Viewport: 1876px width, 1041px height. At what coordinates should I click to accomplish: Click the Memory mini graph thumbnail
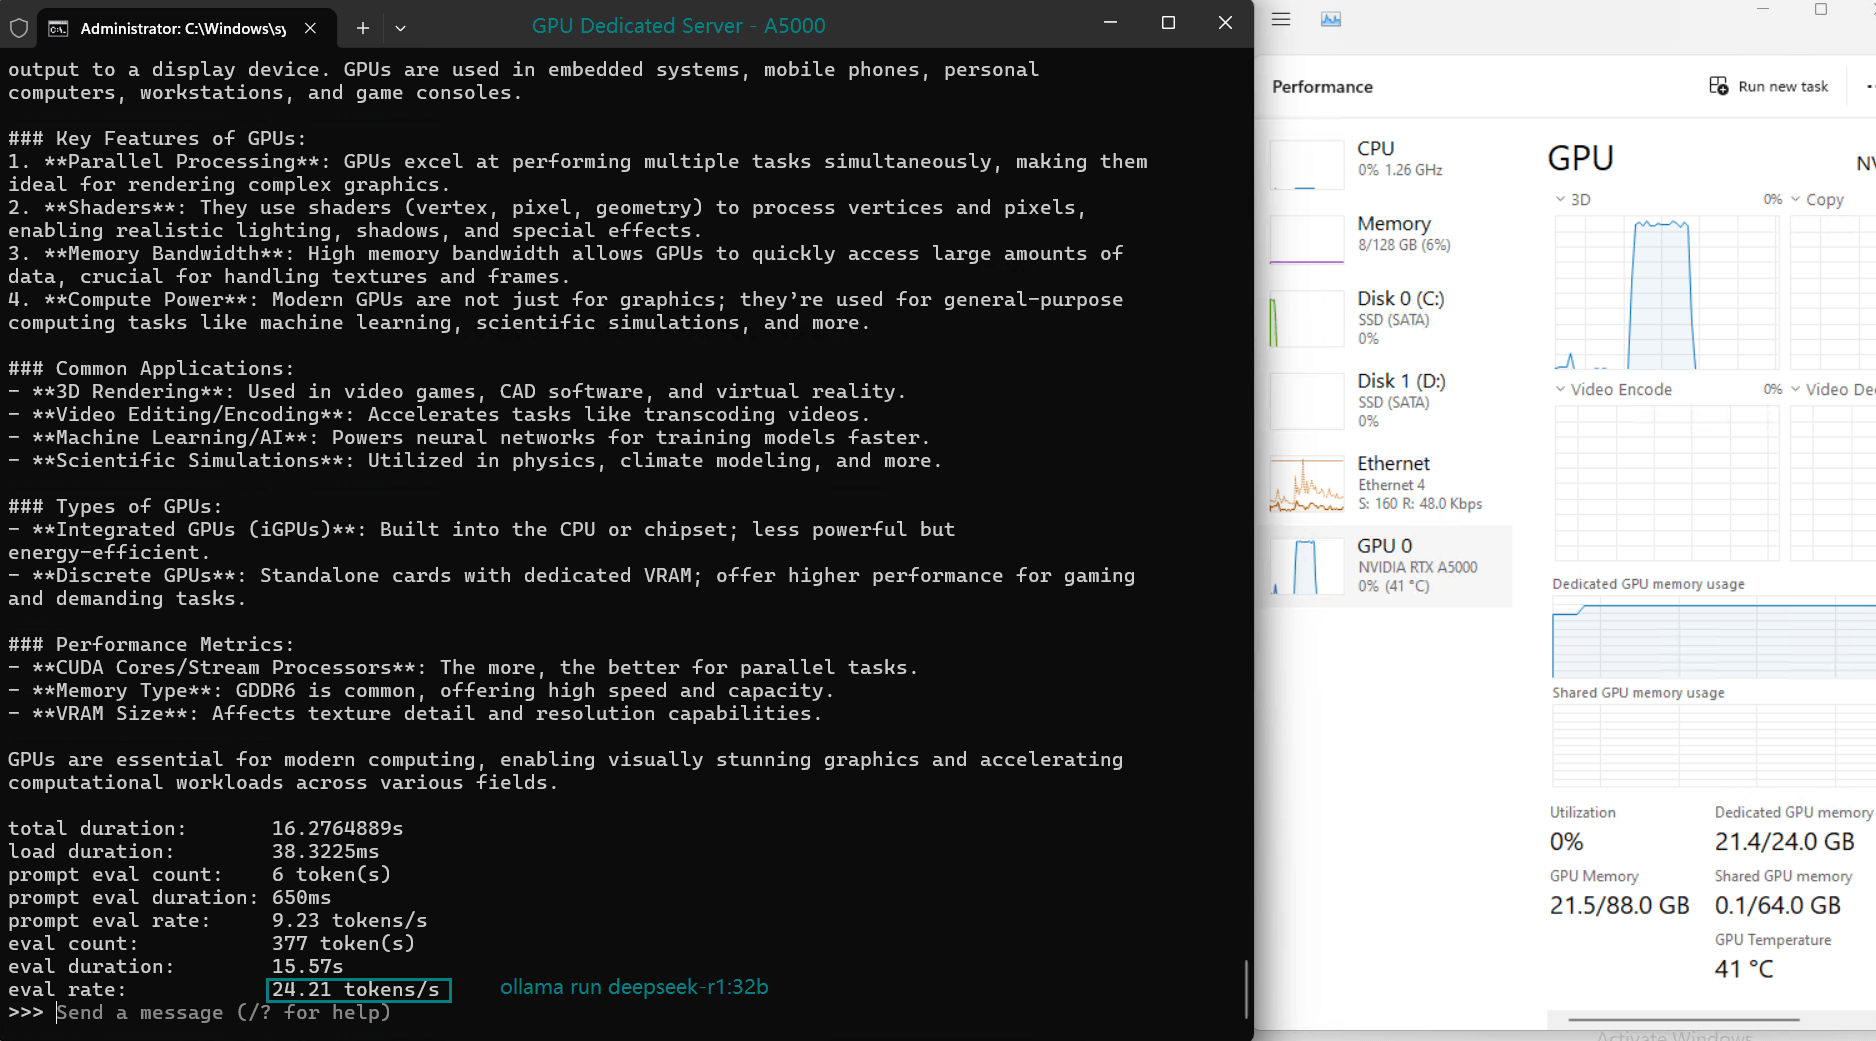click(x=1307, y=239)
